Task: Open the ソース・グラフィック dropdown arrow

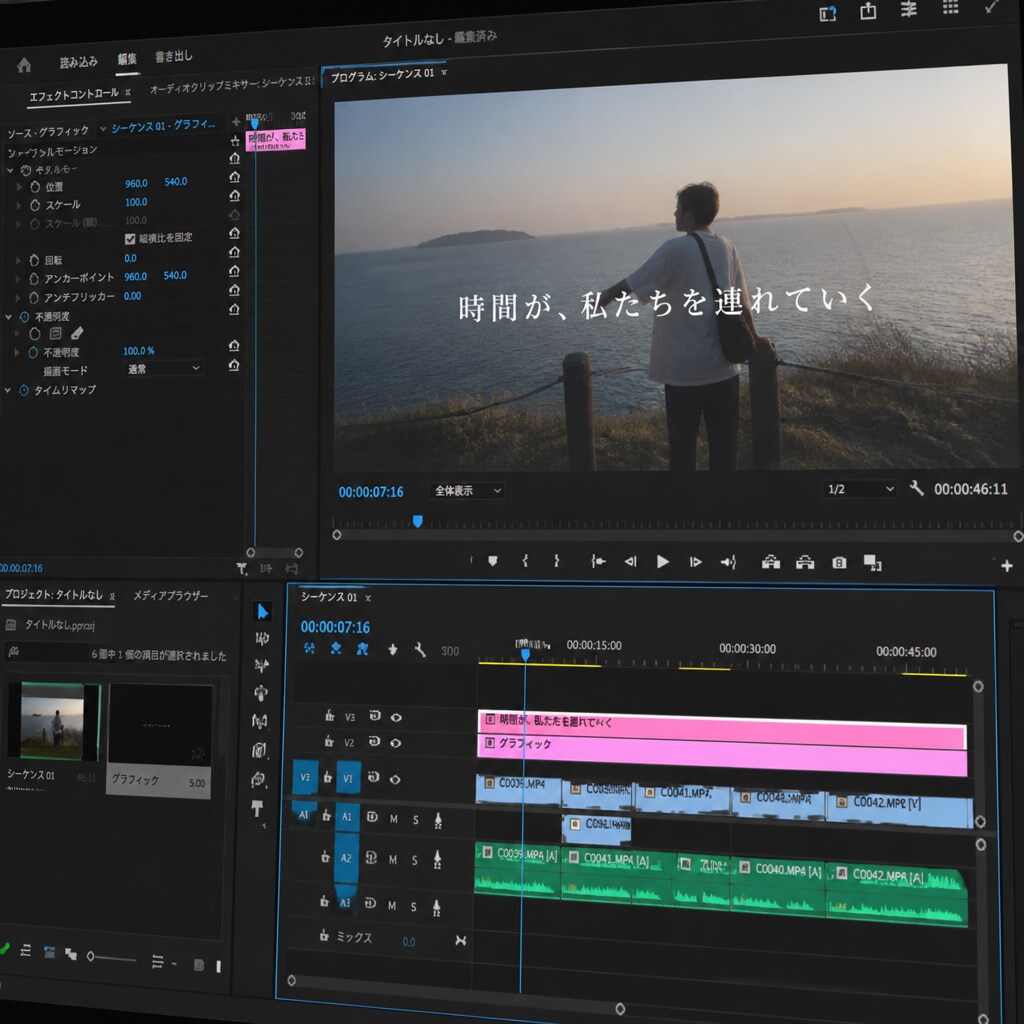Action: 103,129
